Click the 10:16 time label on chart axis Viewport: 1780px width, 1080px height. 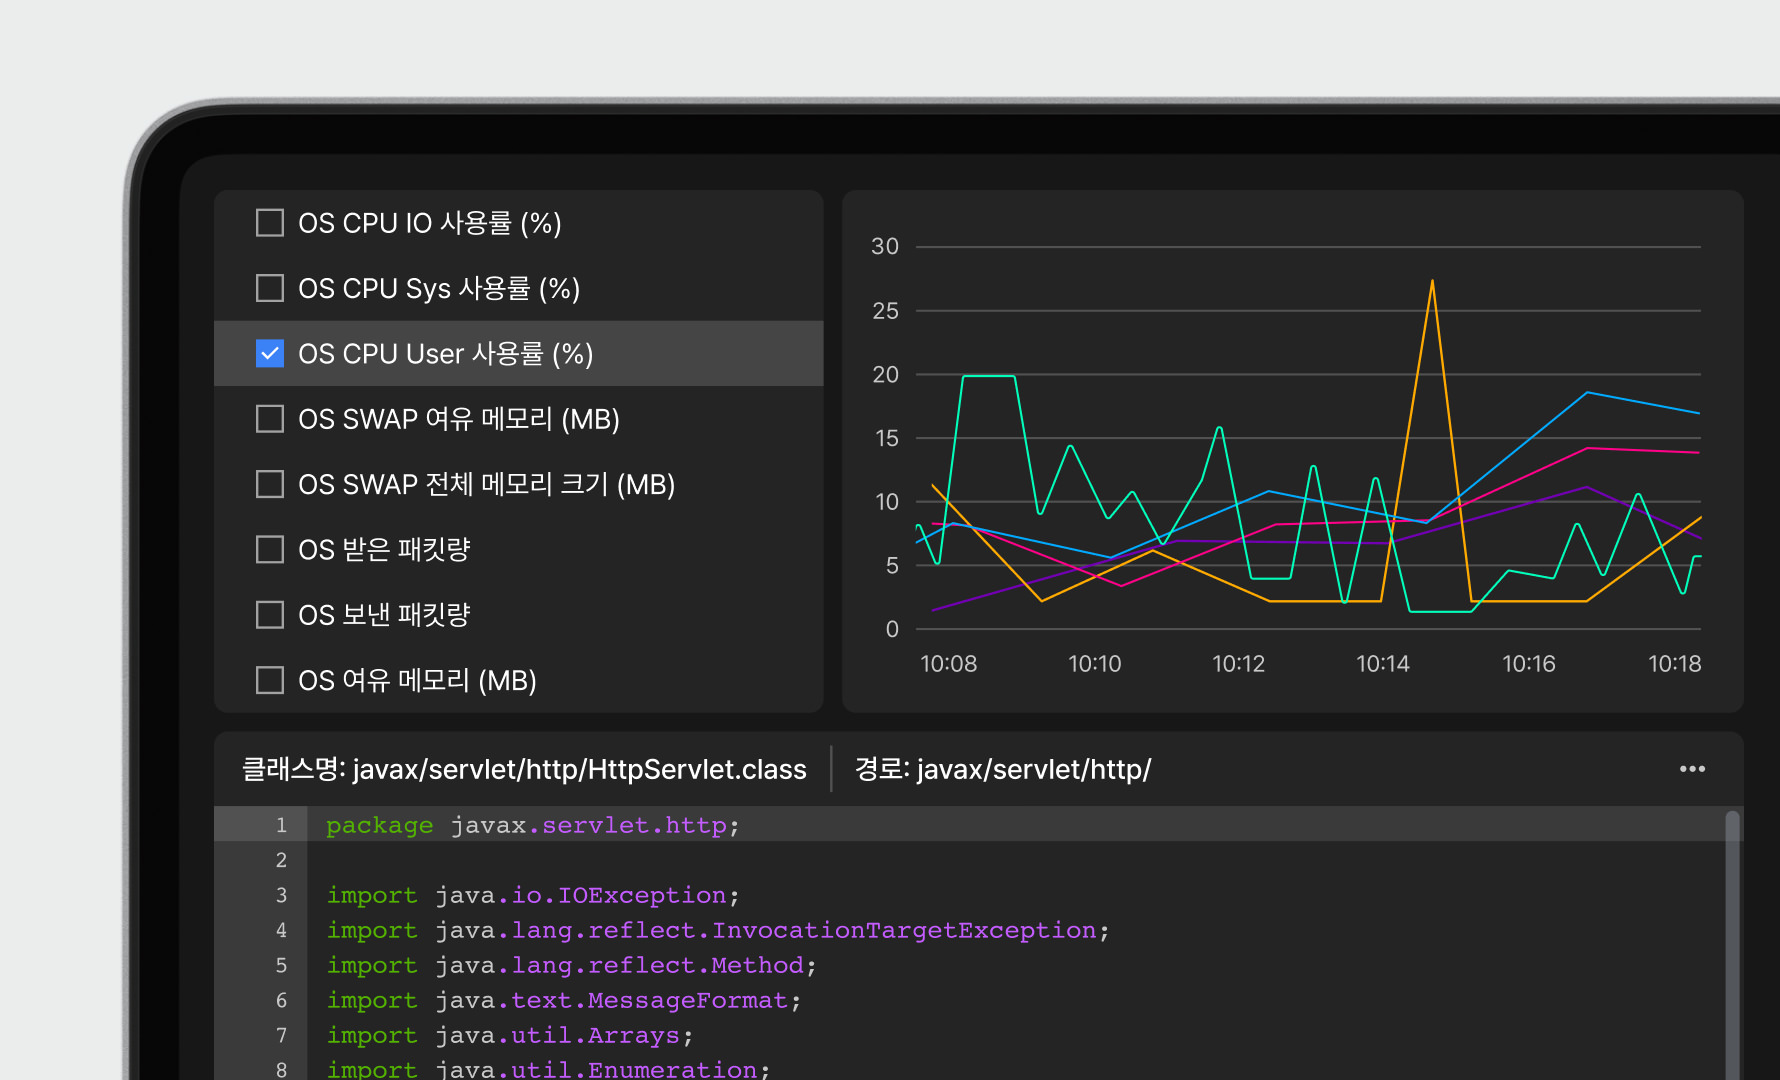pos(1528,664)
